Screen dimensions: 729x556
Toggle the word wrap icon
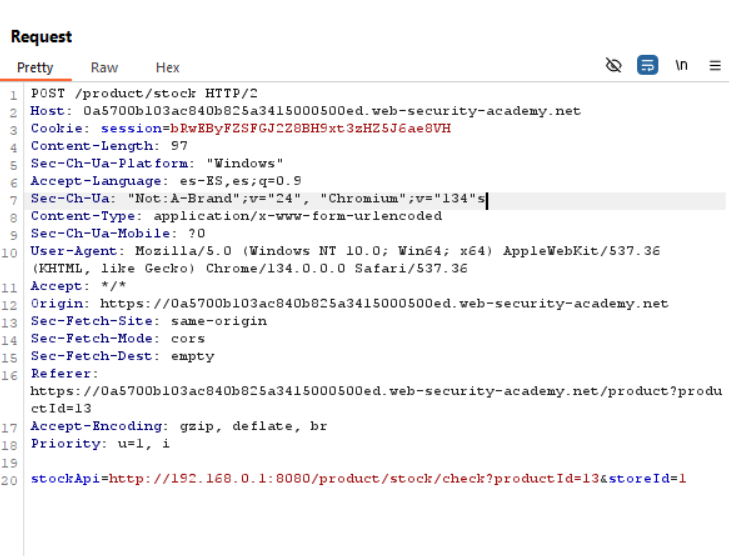(648, 66)
